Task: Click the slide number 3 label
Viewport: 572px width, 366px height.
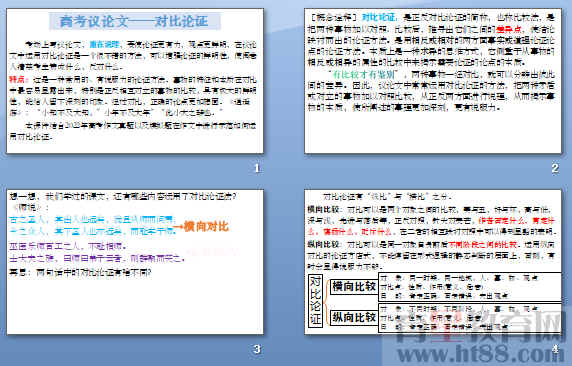Action: 257,349
